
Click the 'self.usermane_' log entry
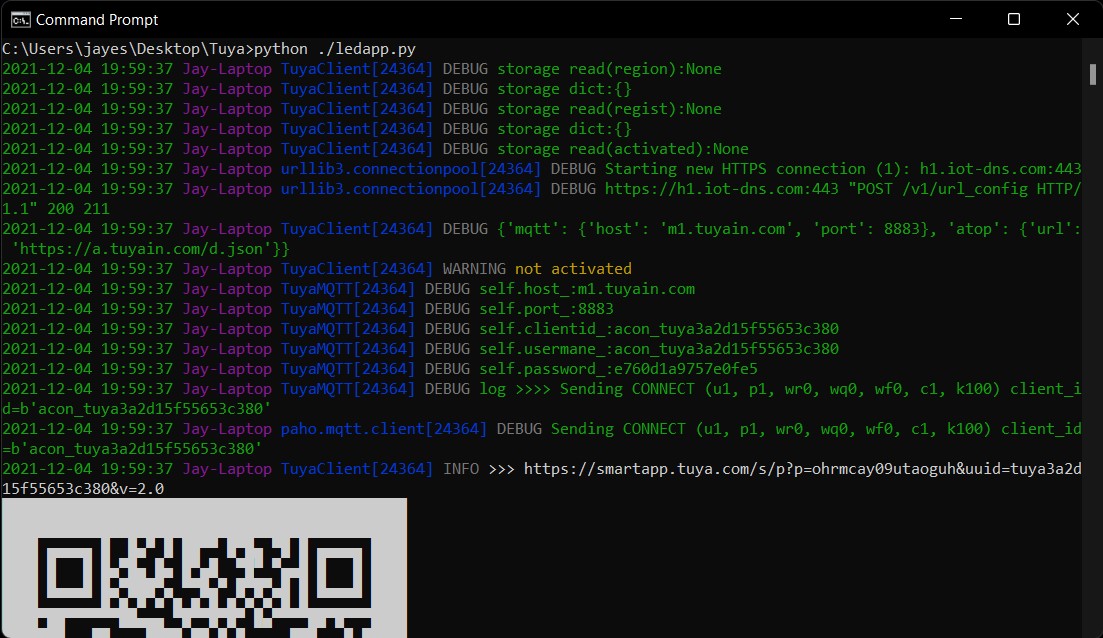tap(658, 349)
